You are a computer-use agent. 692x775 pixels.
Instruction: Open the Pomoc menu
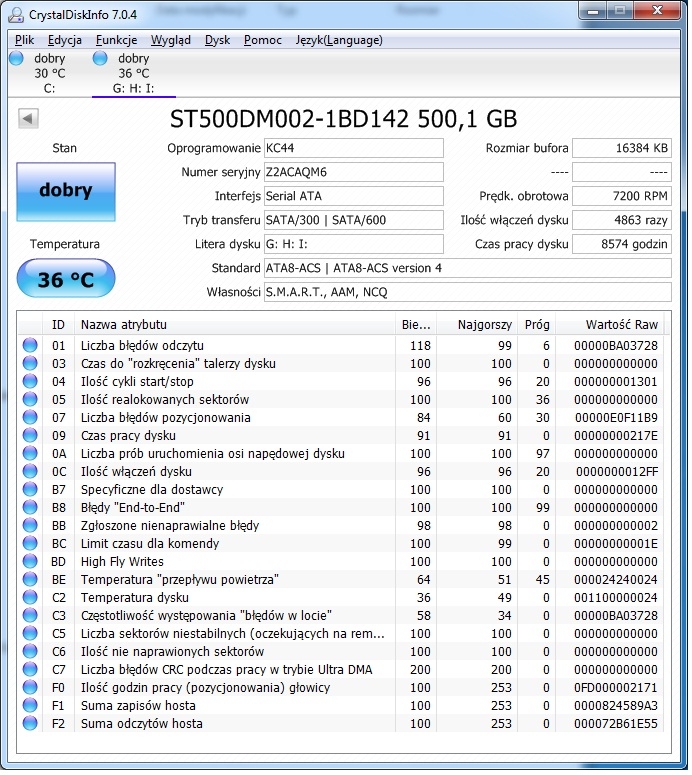[262, 40]
